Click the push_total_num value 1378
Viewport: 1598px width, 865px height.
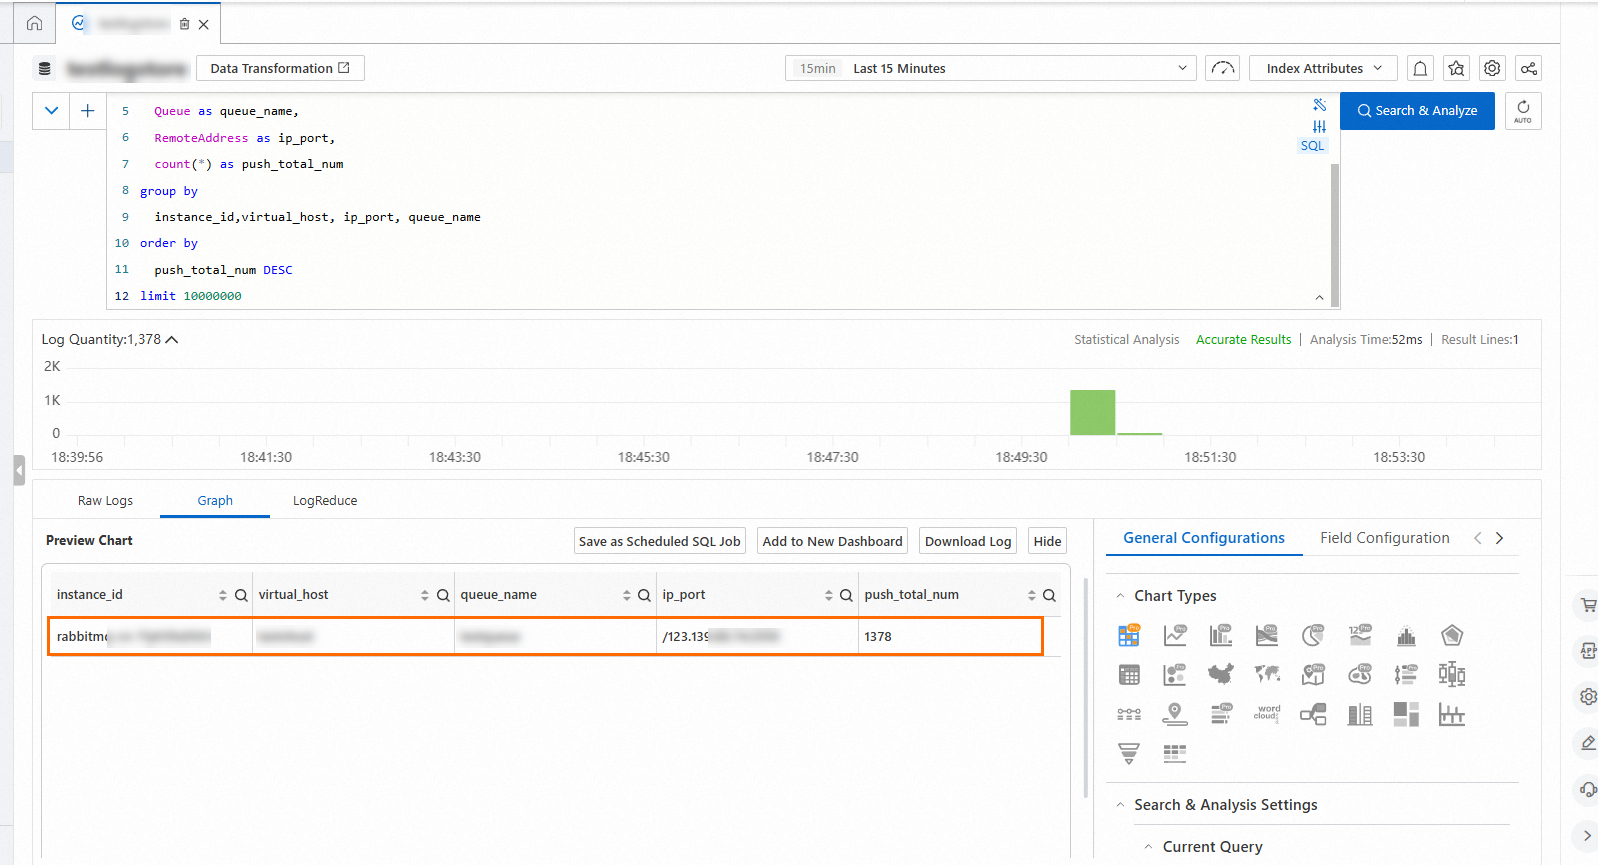[x=878, y=637]
